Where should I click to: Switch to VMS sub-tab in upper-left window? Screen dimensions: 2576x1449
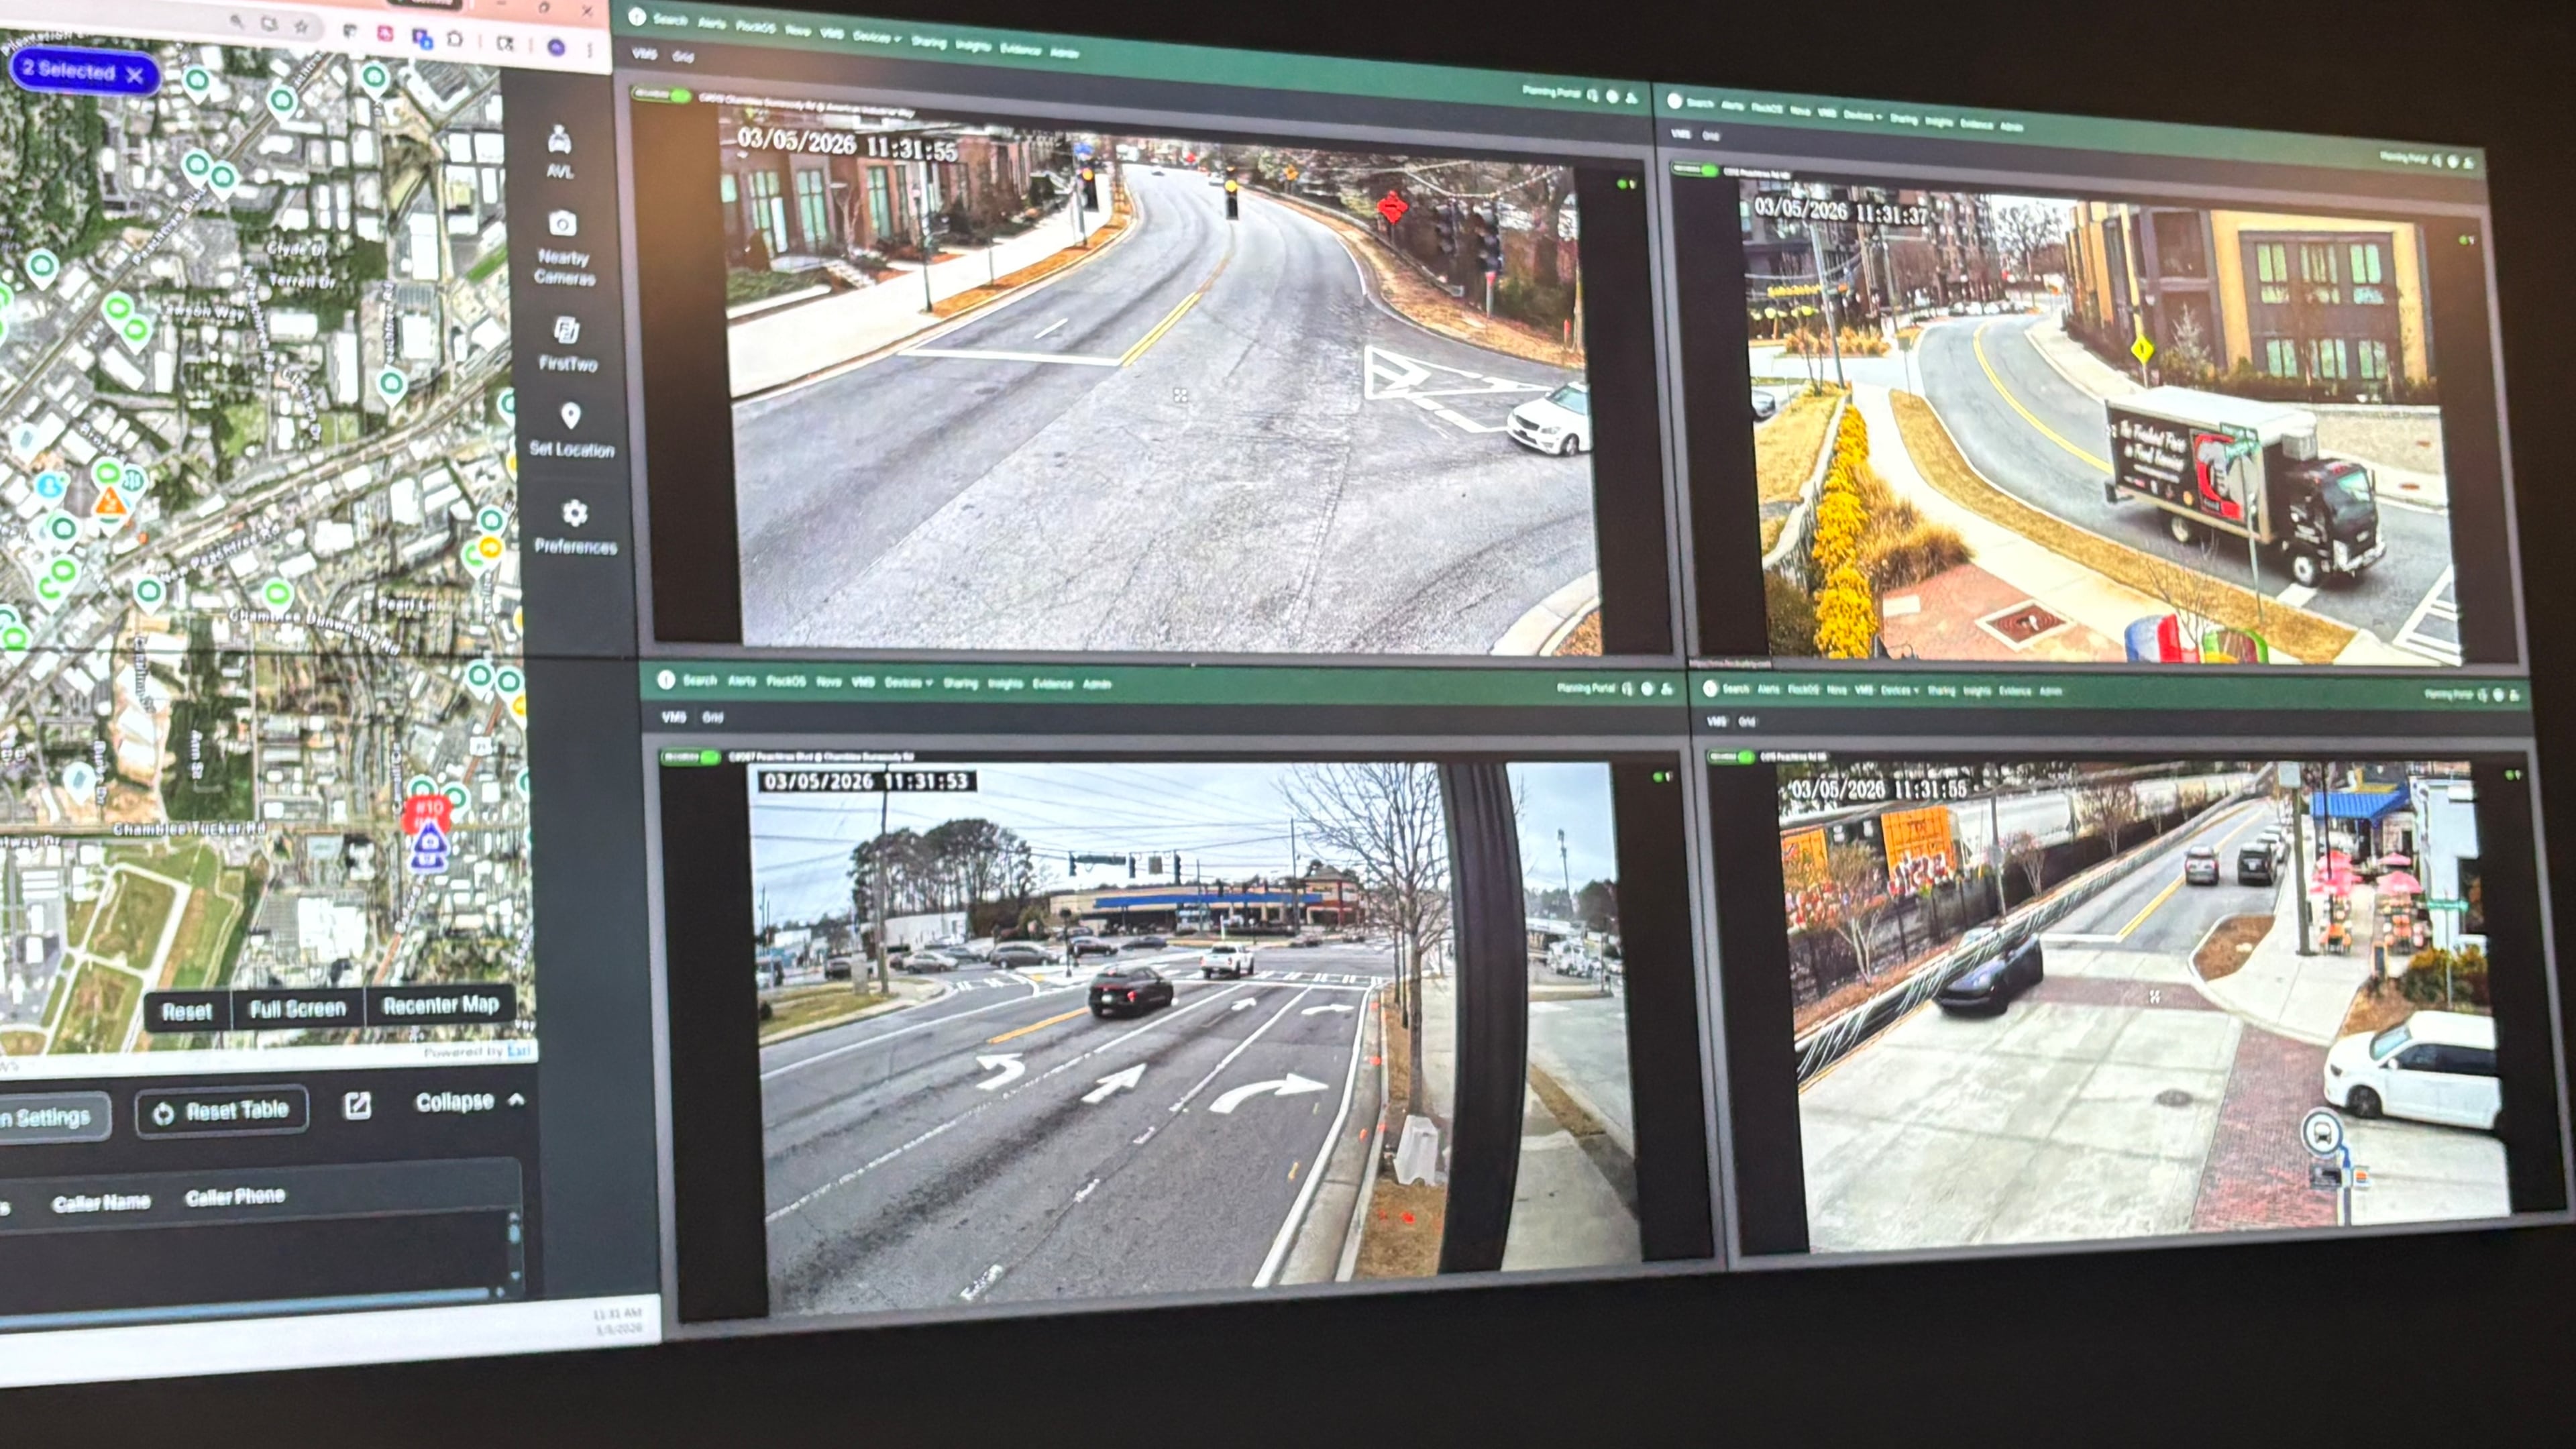645,53
